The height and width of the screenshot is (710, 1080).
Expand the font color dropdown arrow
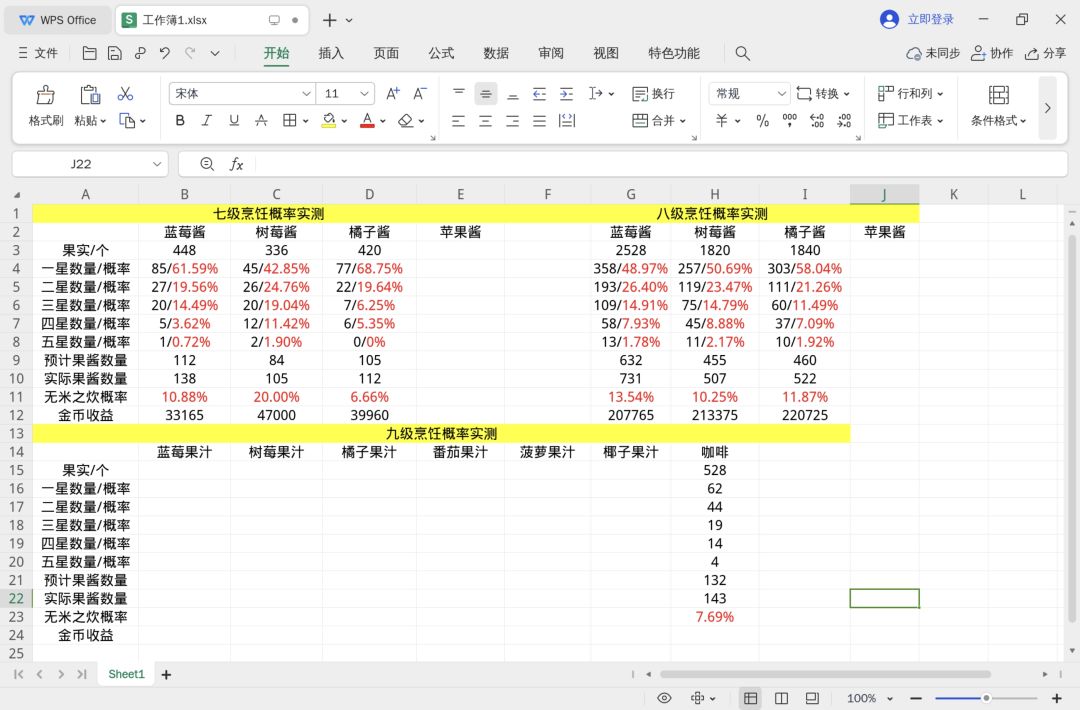click(x=382, y=121)
